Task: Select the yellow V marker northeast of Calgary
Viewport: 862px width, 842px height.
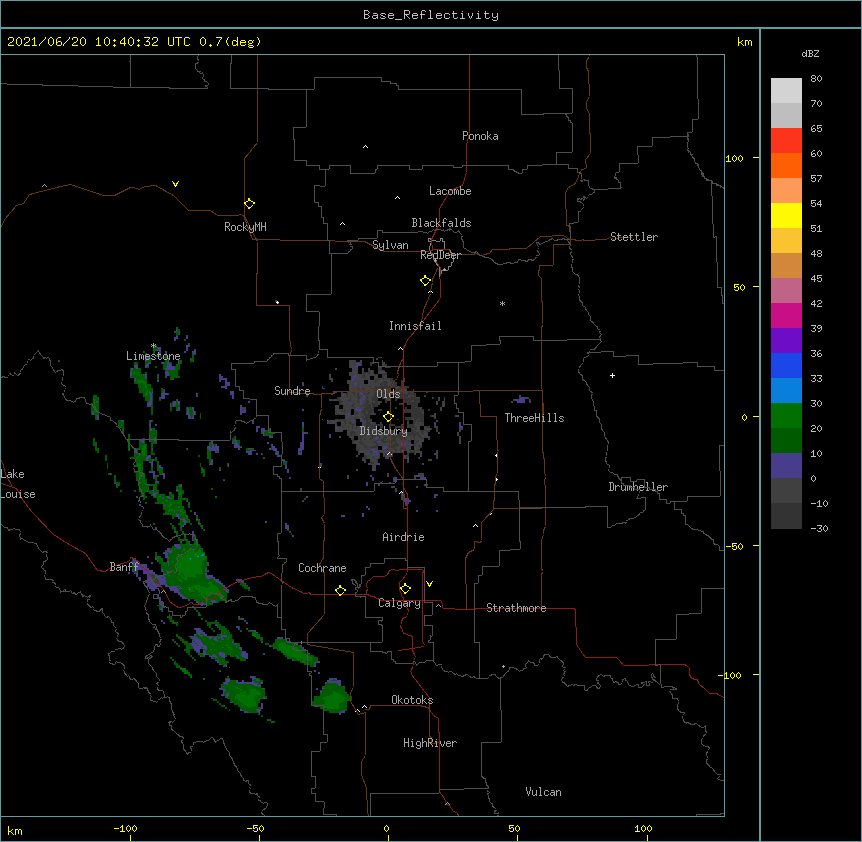Action: tap(429, 584)
